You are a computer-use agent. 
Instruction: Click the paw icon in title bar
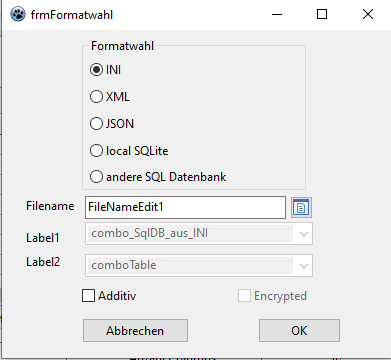(x=17, y=14)
